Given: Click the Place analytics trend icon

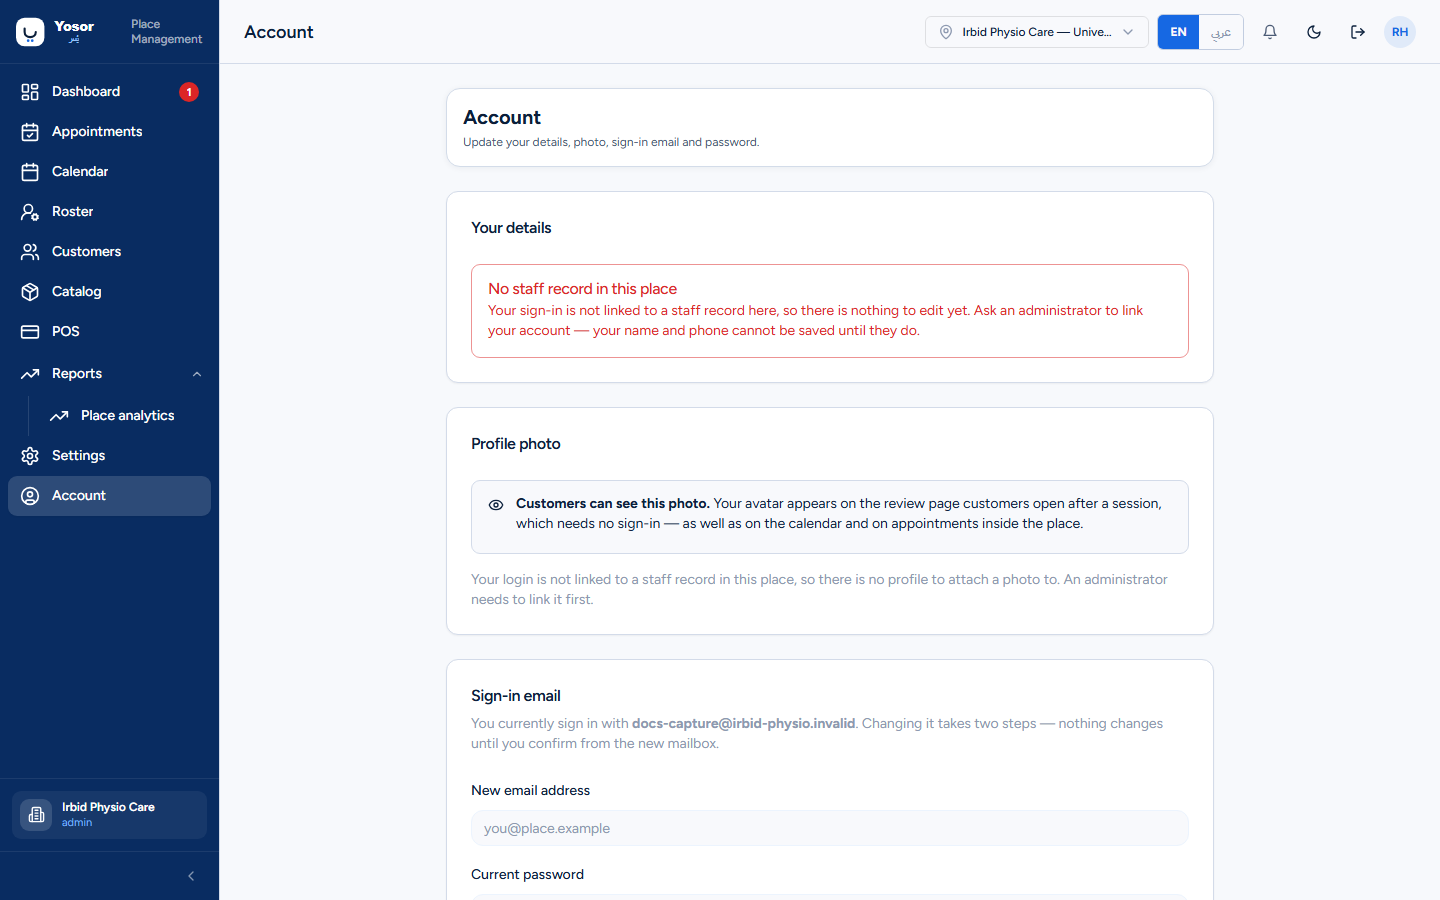Looking at the screenshot, I should [x=59, y=416].
